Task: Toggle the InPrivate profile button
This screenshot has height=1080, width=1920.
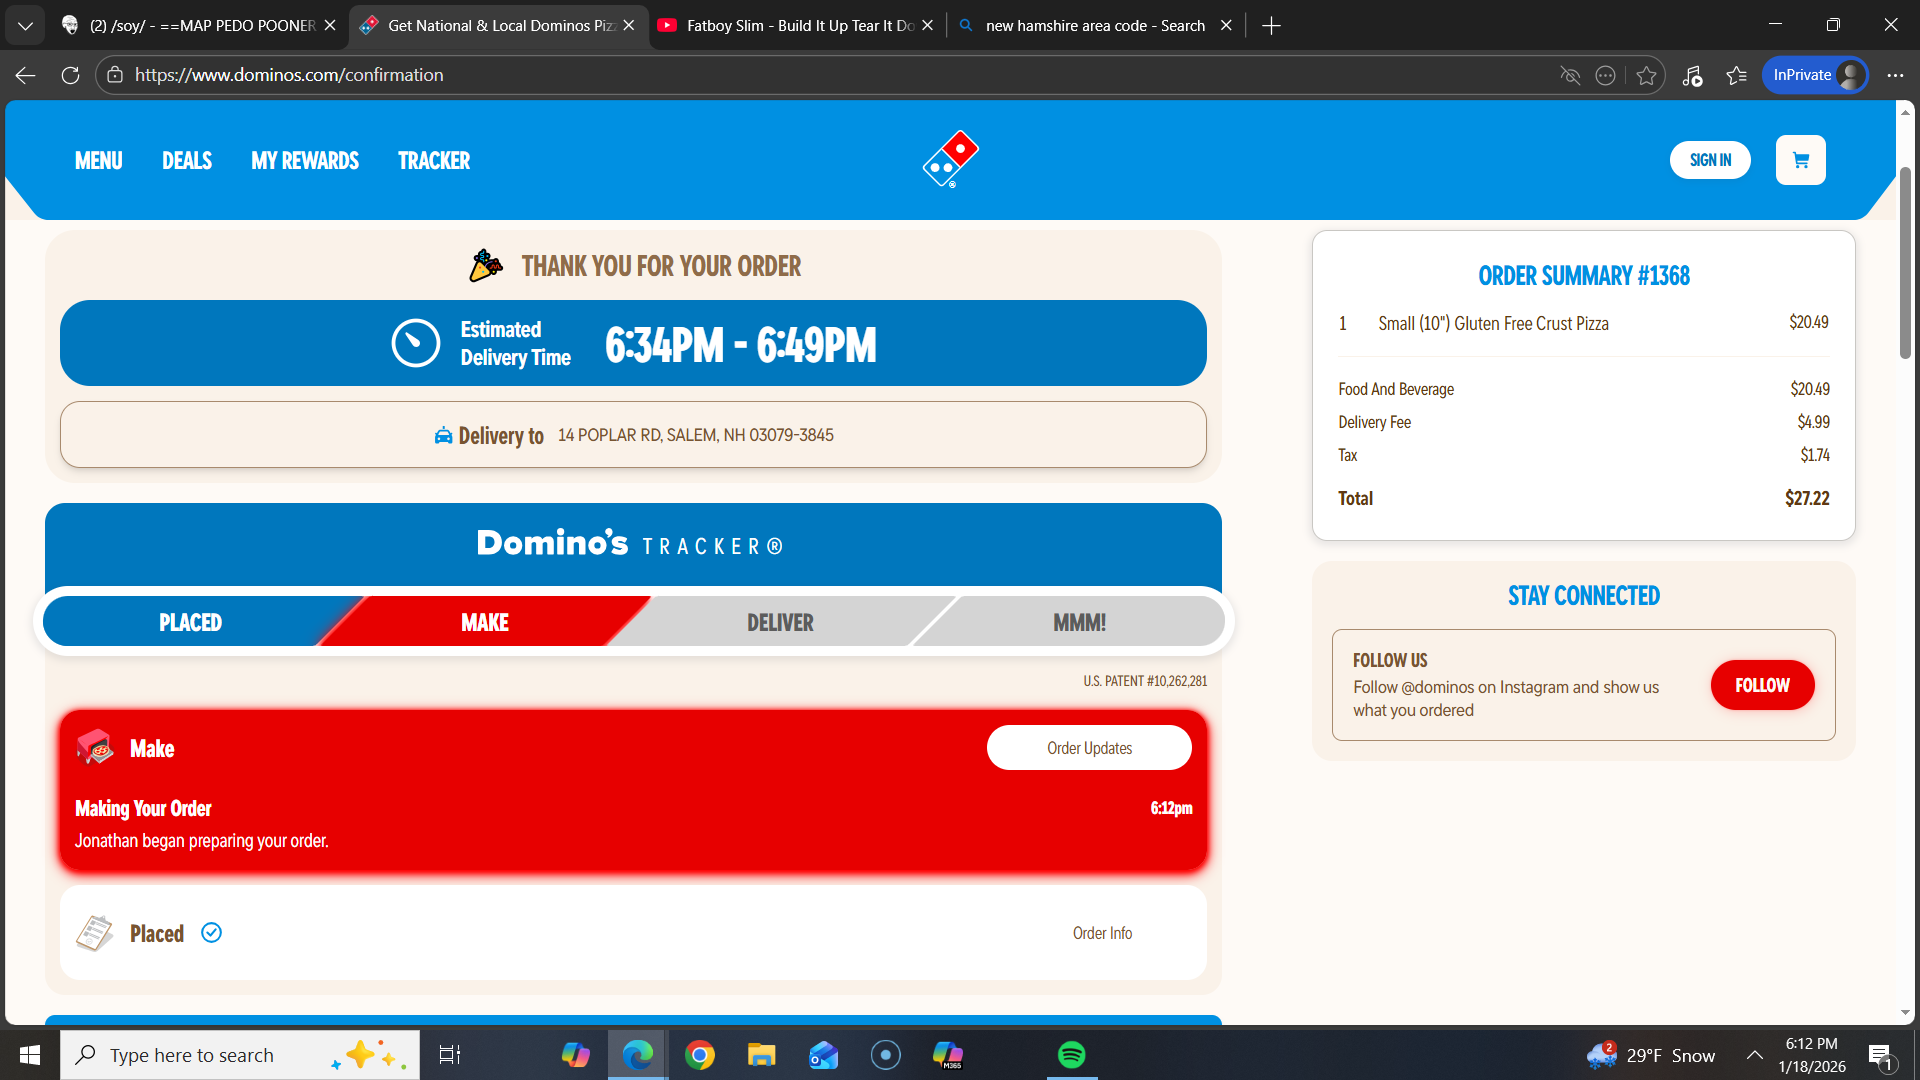Action: tap(1815, 75)
